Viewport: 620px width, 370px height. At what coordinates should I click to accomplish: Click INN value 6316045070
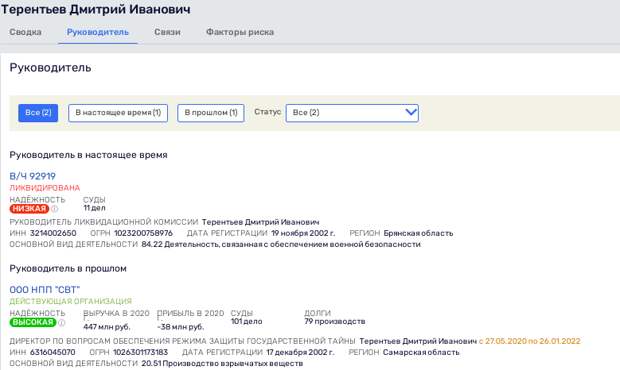53,352
